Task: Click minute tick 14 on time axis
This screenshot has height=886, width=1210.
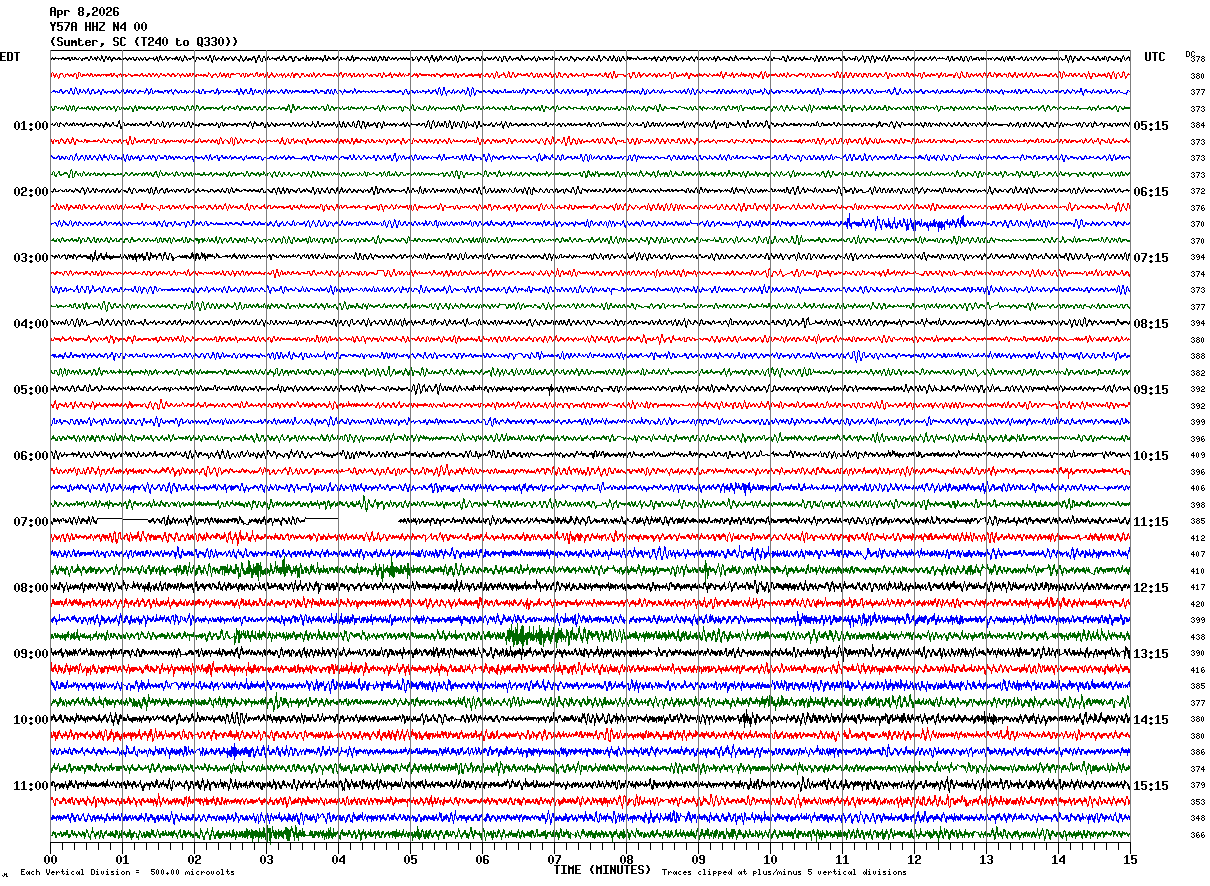Action: tap(1058, 859)
